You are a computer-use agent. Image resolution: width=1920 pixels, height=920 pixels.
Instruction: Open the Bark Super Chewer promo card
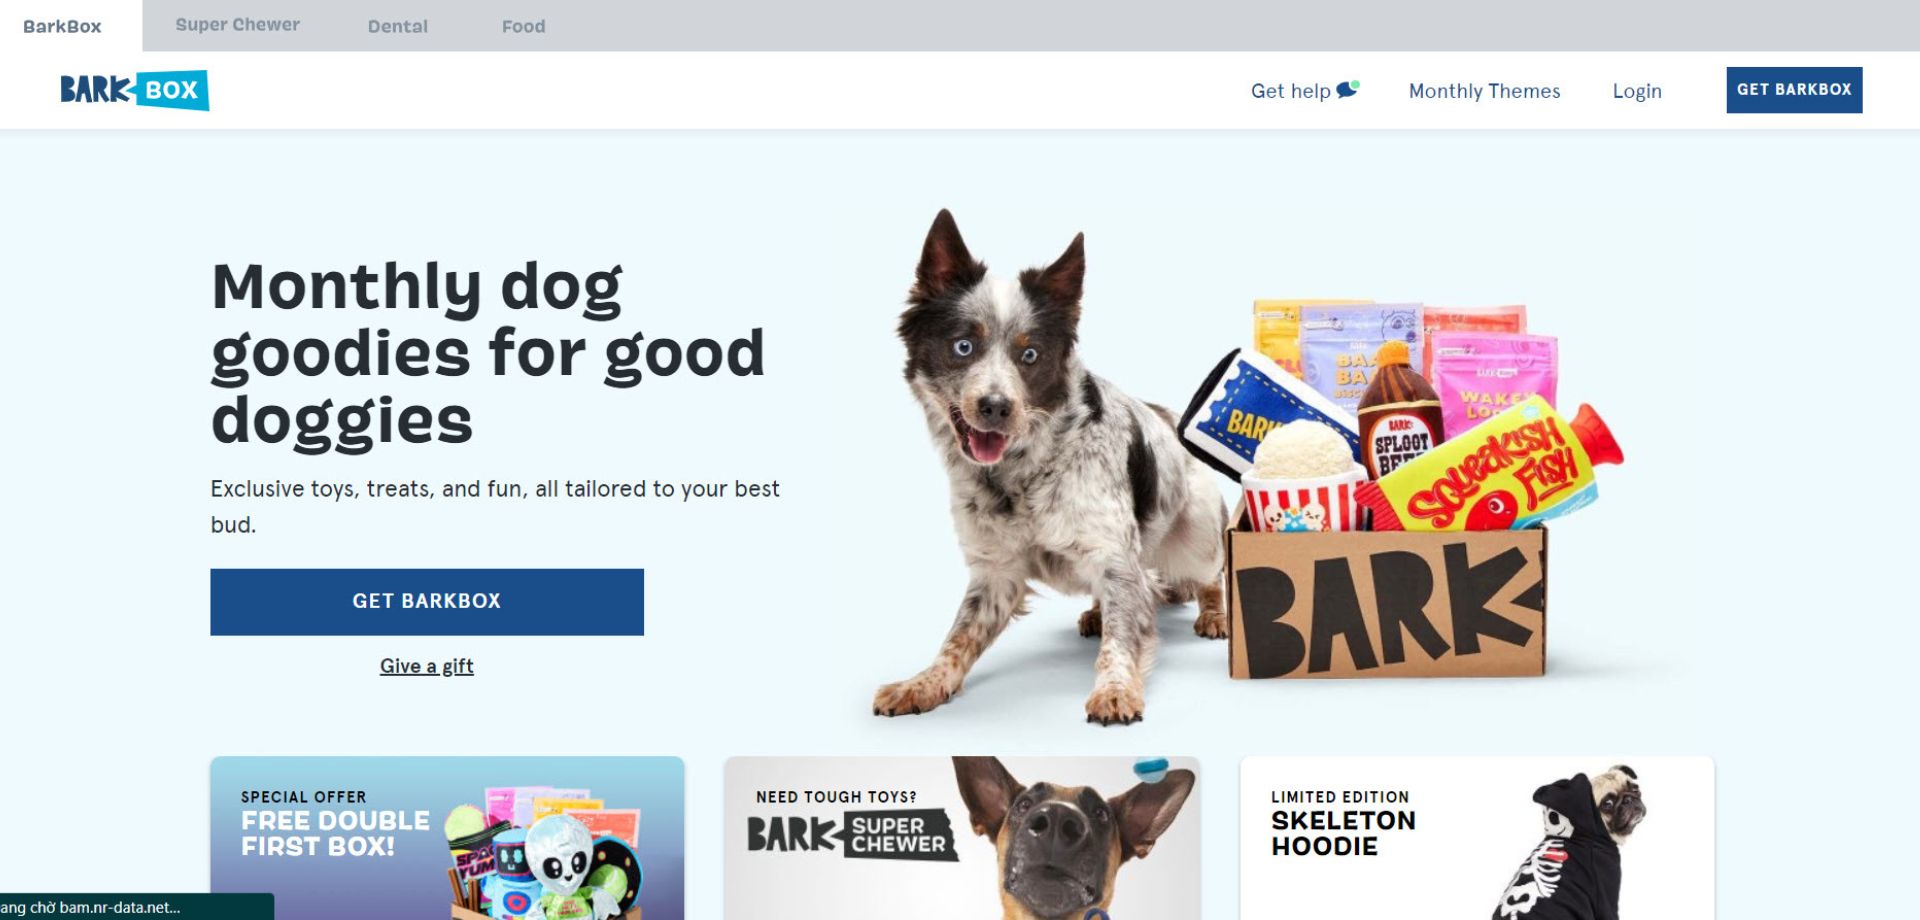[x=962, y=838]
